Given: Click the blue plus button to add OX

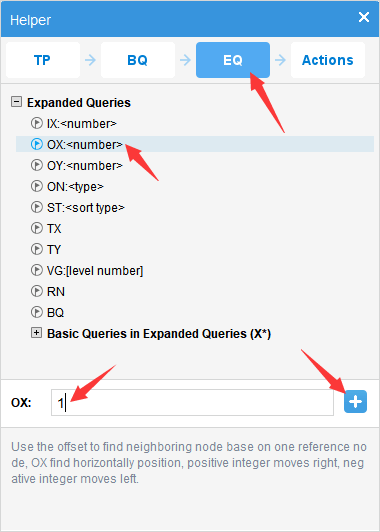Looking at the screenshot, I should (355, 402).
